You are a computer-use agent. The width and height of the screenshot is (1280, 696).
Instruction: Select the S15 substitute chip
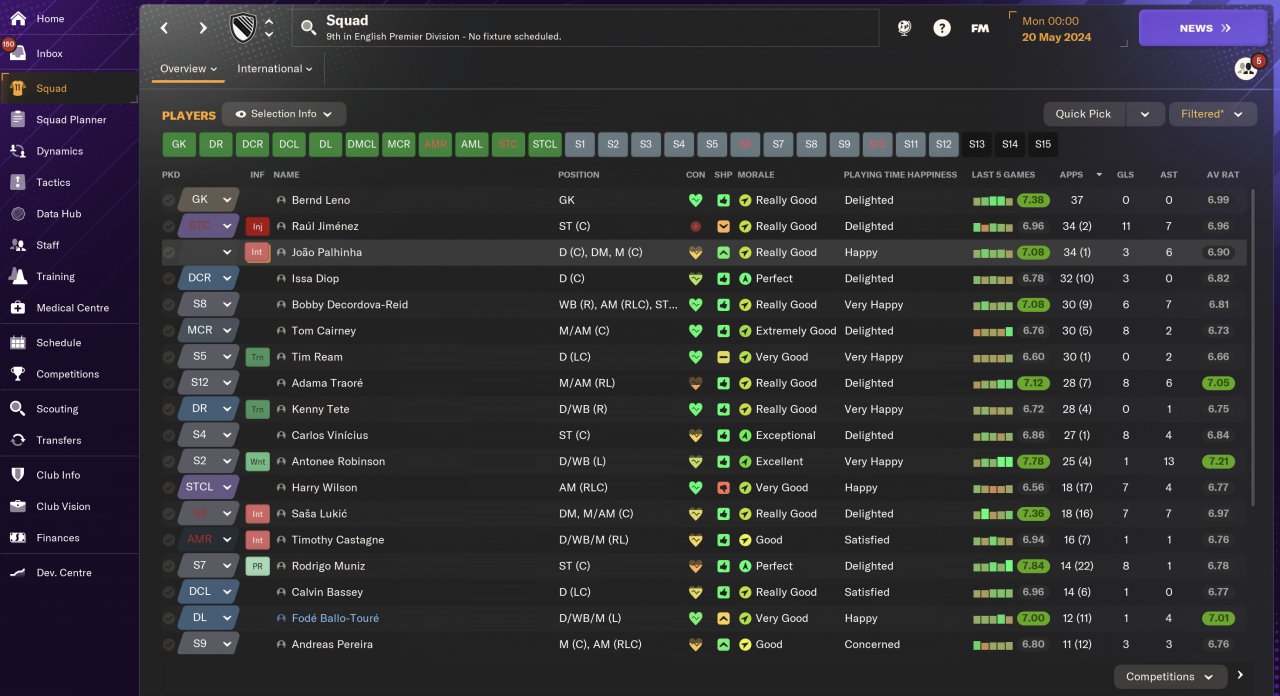pos(1043,144)
